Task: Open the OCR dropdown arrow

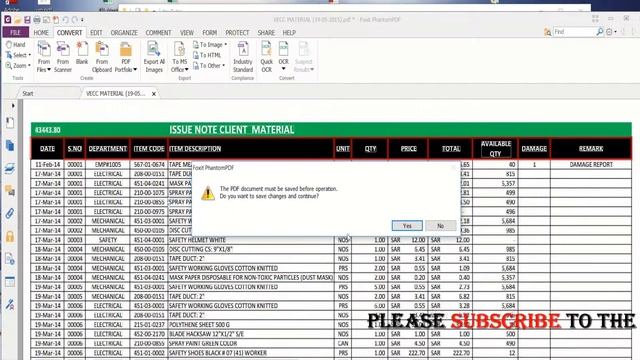Action: (x=284, y=69)
